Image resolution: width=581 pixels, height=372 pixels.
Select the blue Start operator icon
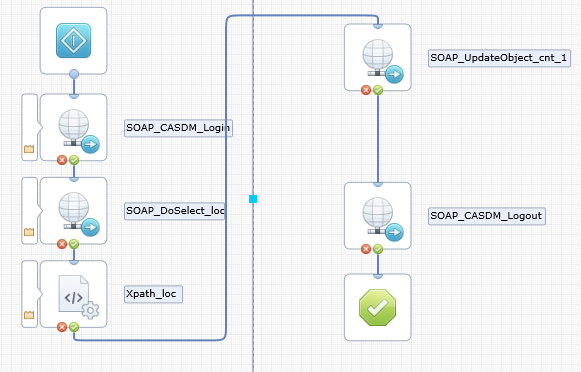coord(73,40)
